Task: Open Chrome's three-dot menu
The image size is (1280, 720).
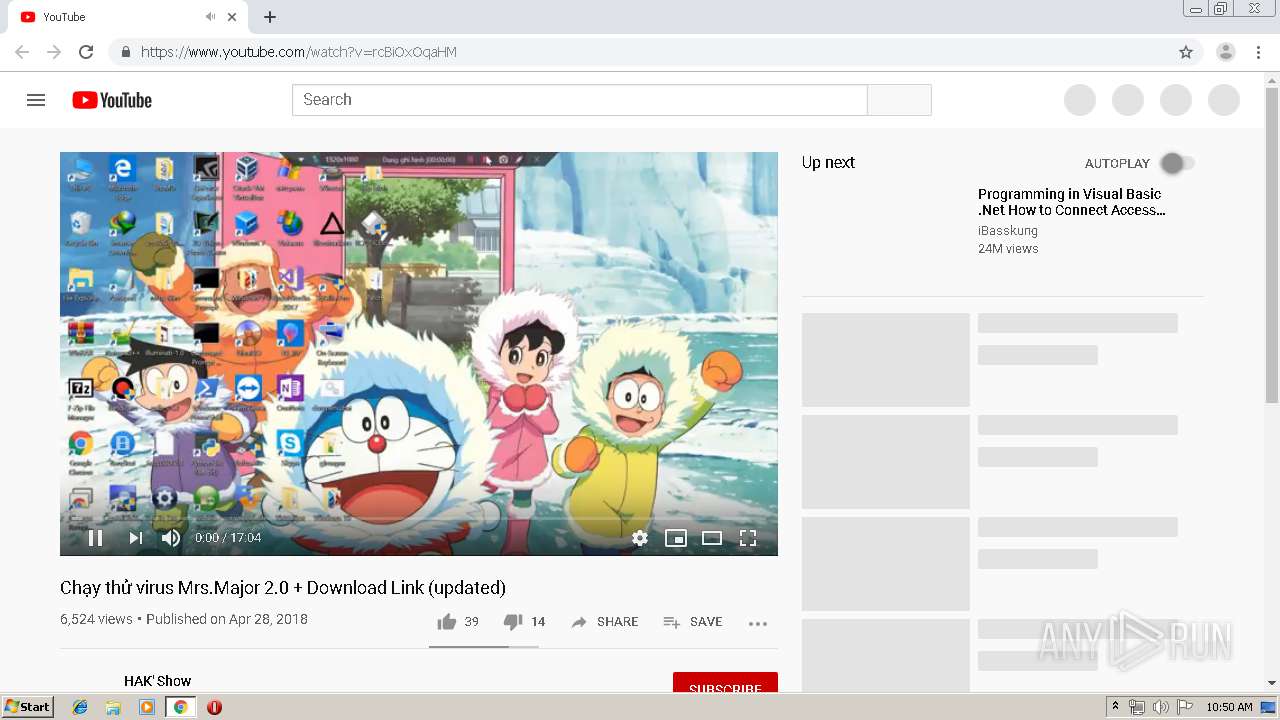Action: pyautogui.click(x=1258, y=52)
